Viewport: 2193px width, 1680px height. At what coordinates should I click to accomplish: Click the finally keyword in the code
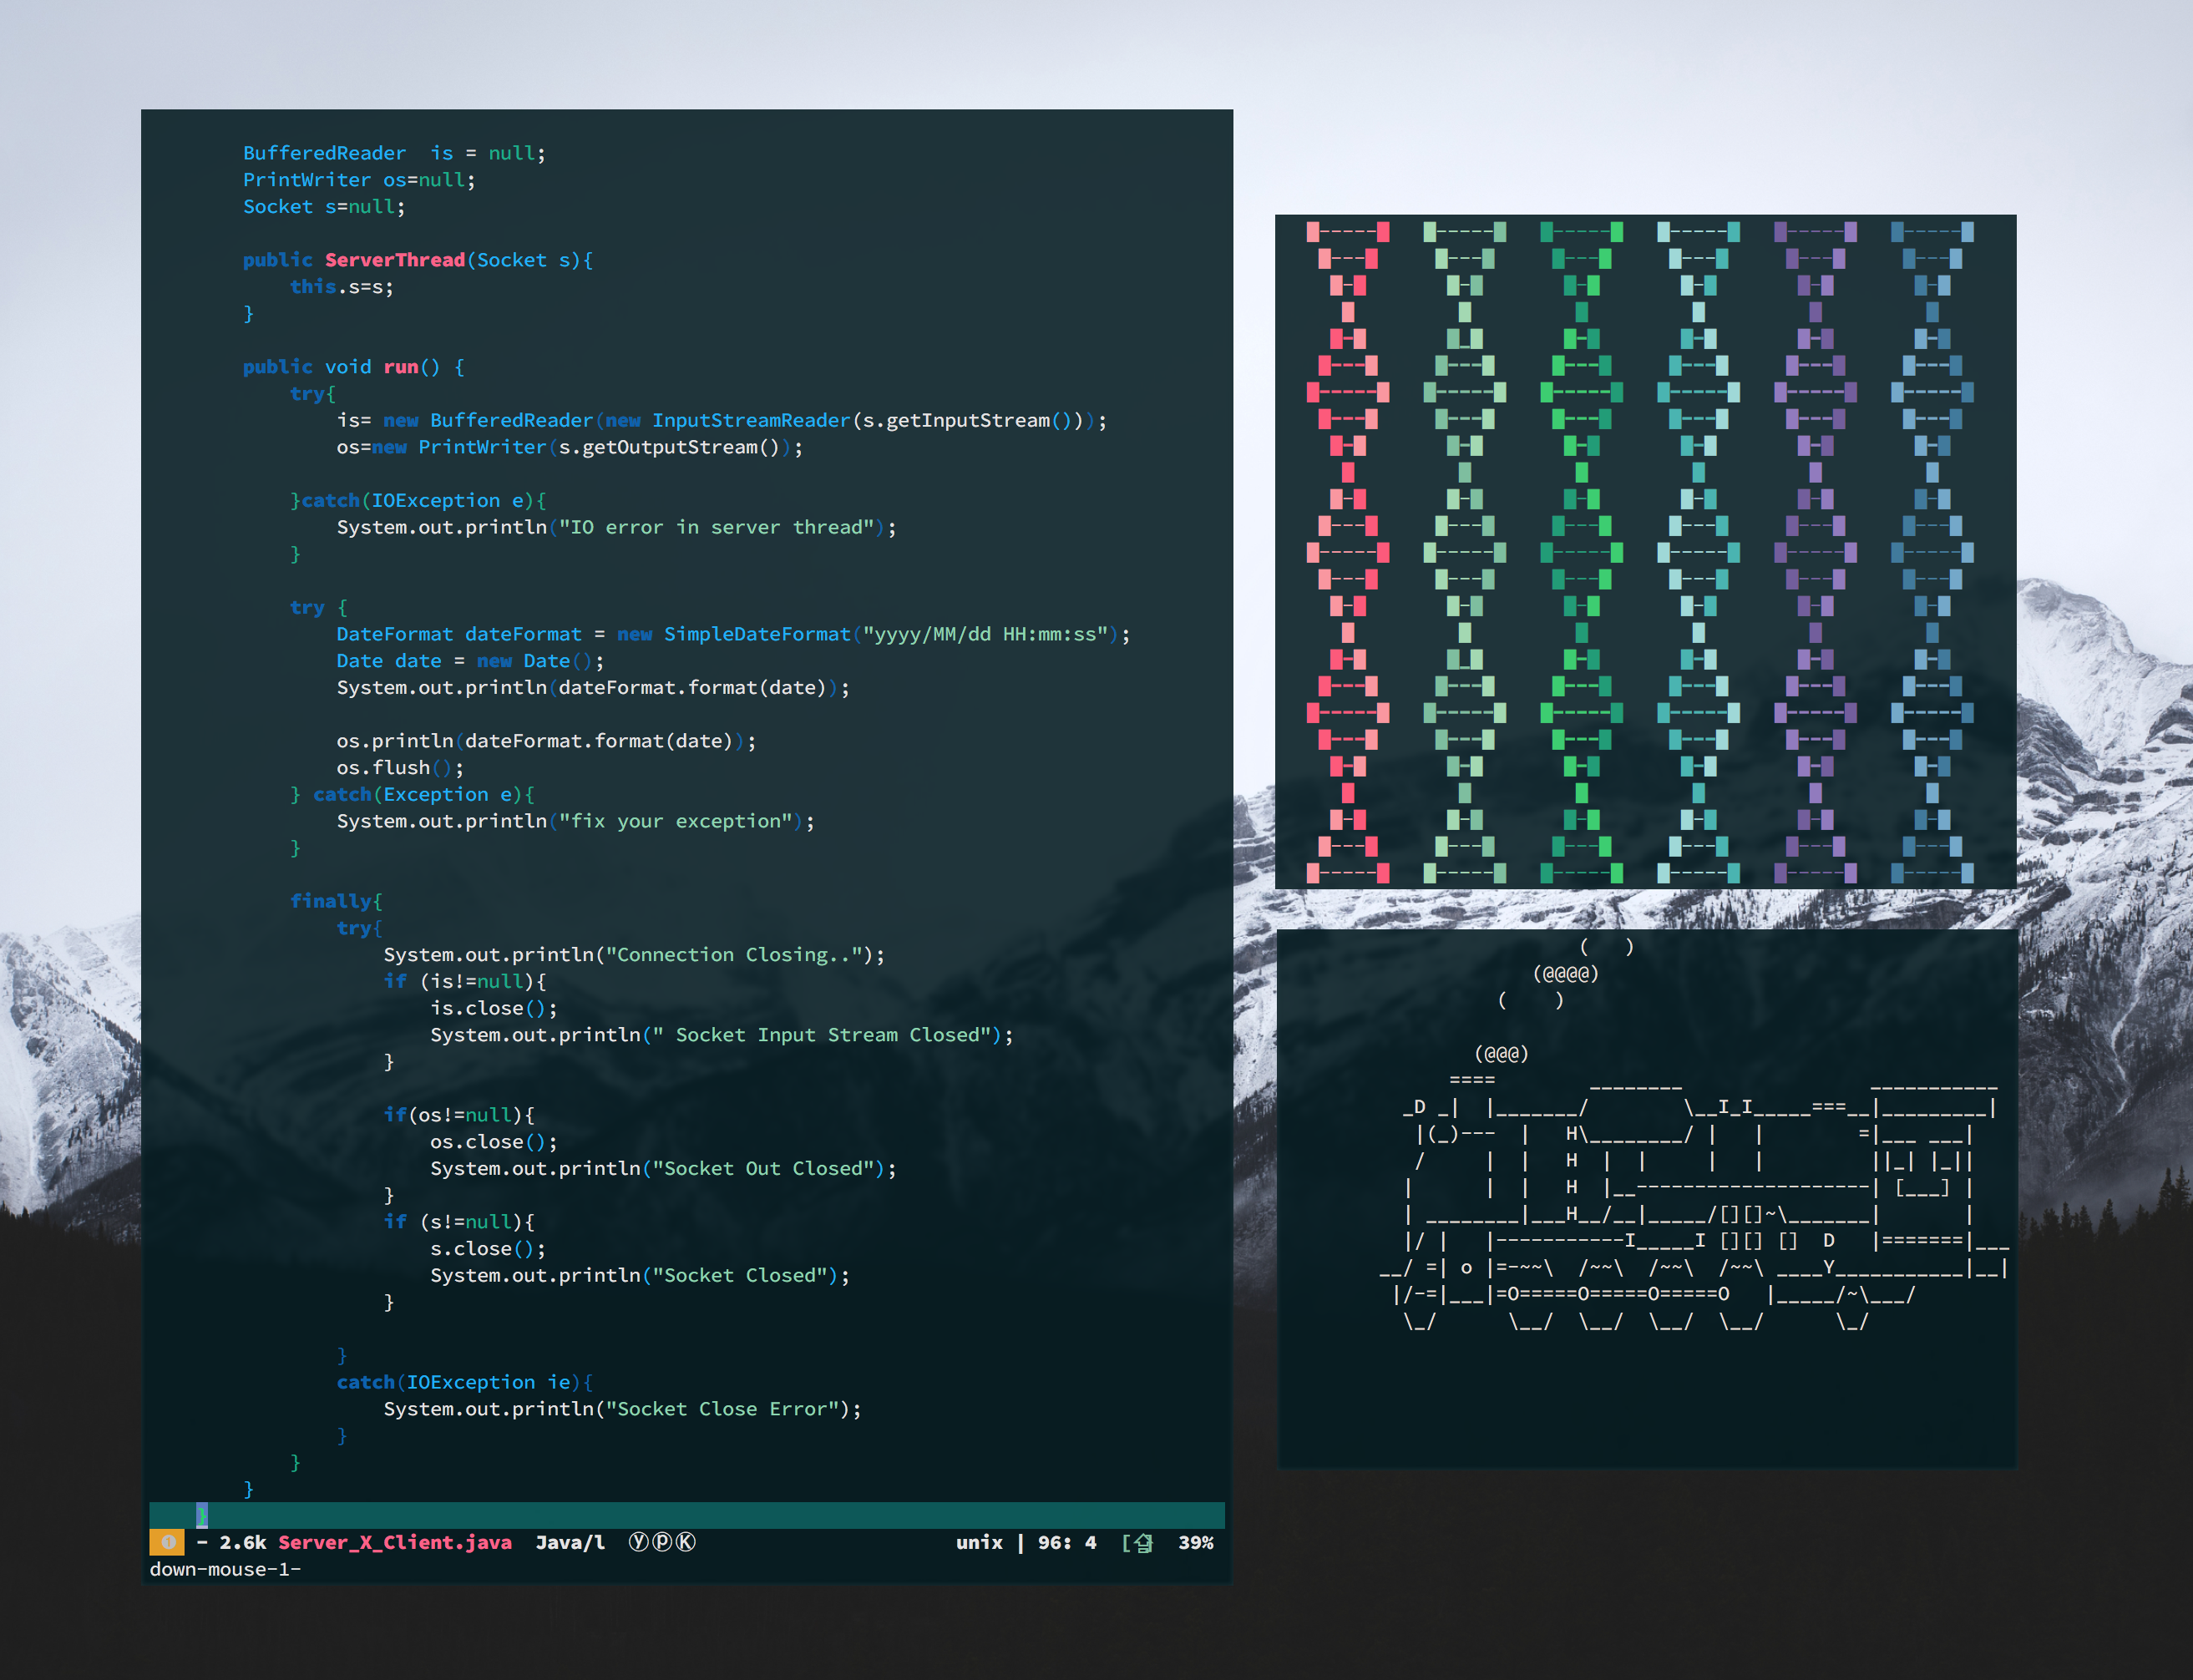coord(331,901)
